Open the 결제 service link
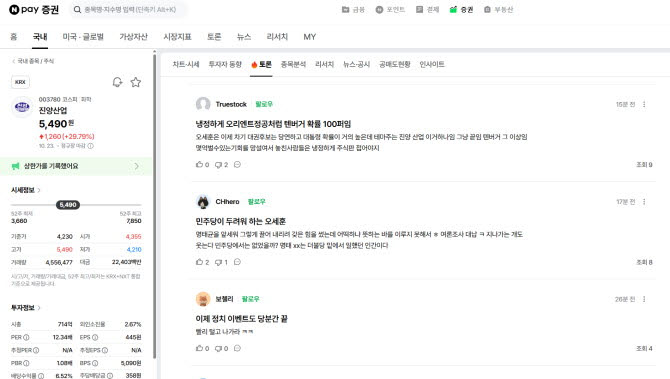 [x=427, y=9]
